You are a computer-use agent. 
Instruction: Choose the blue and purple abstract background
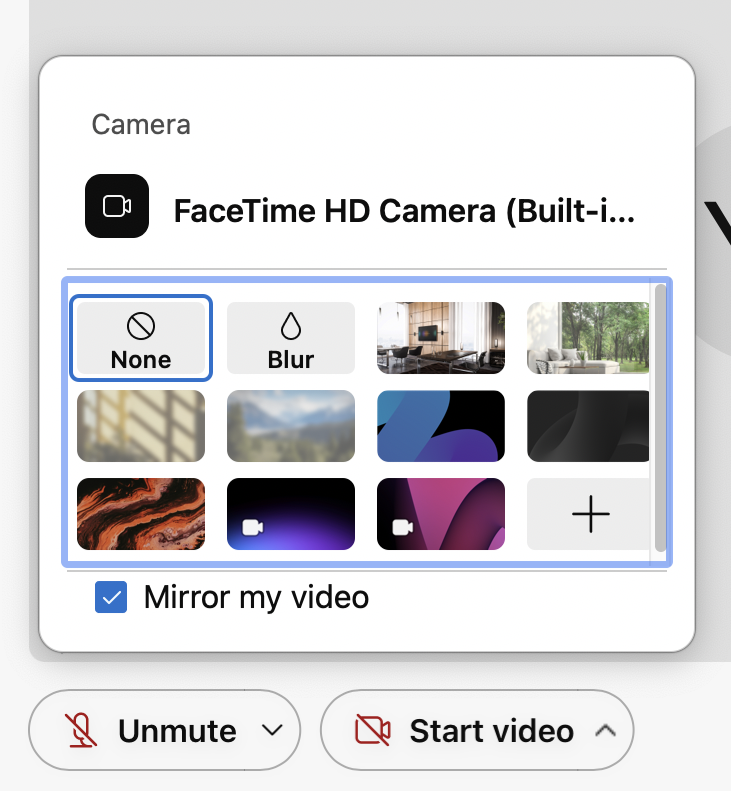point(441,426)
